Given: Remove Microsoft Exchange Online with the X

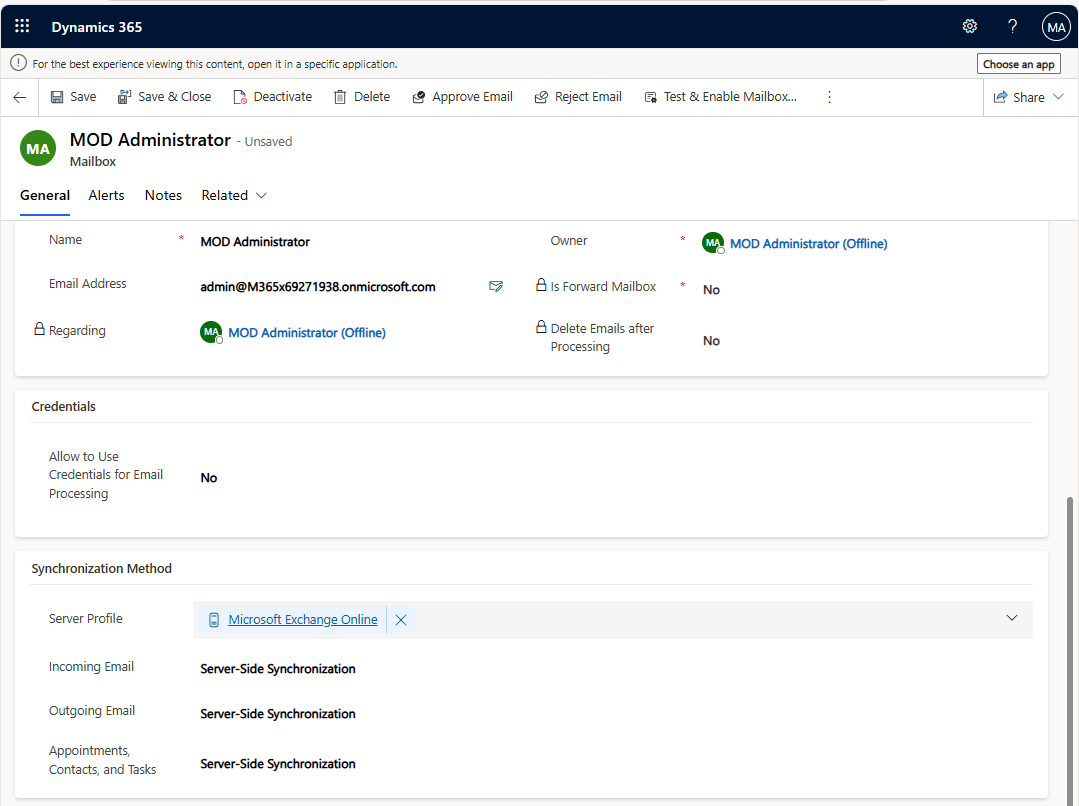Looking at the screenshot, I should coord(400,619).
